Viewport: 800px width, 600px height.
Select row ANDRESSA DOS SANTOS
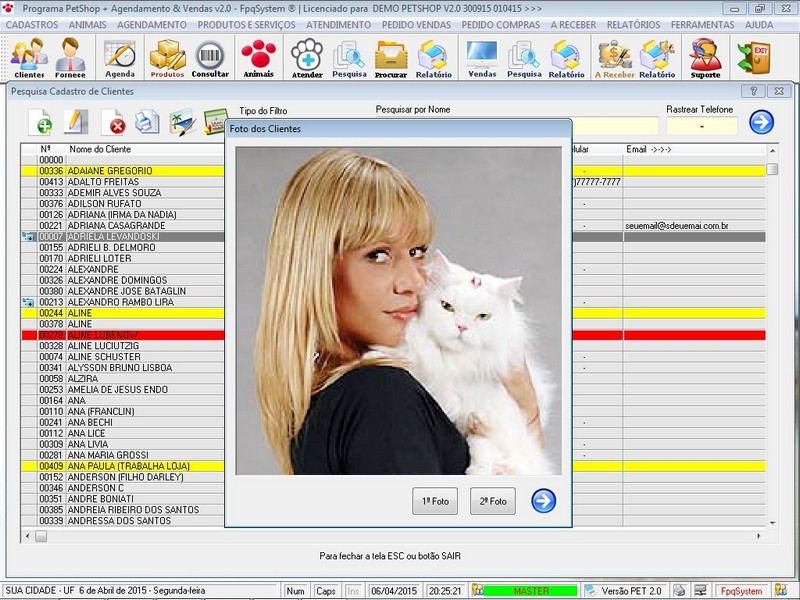tap(122, 520)
